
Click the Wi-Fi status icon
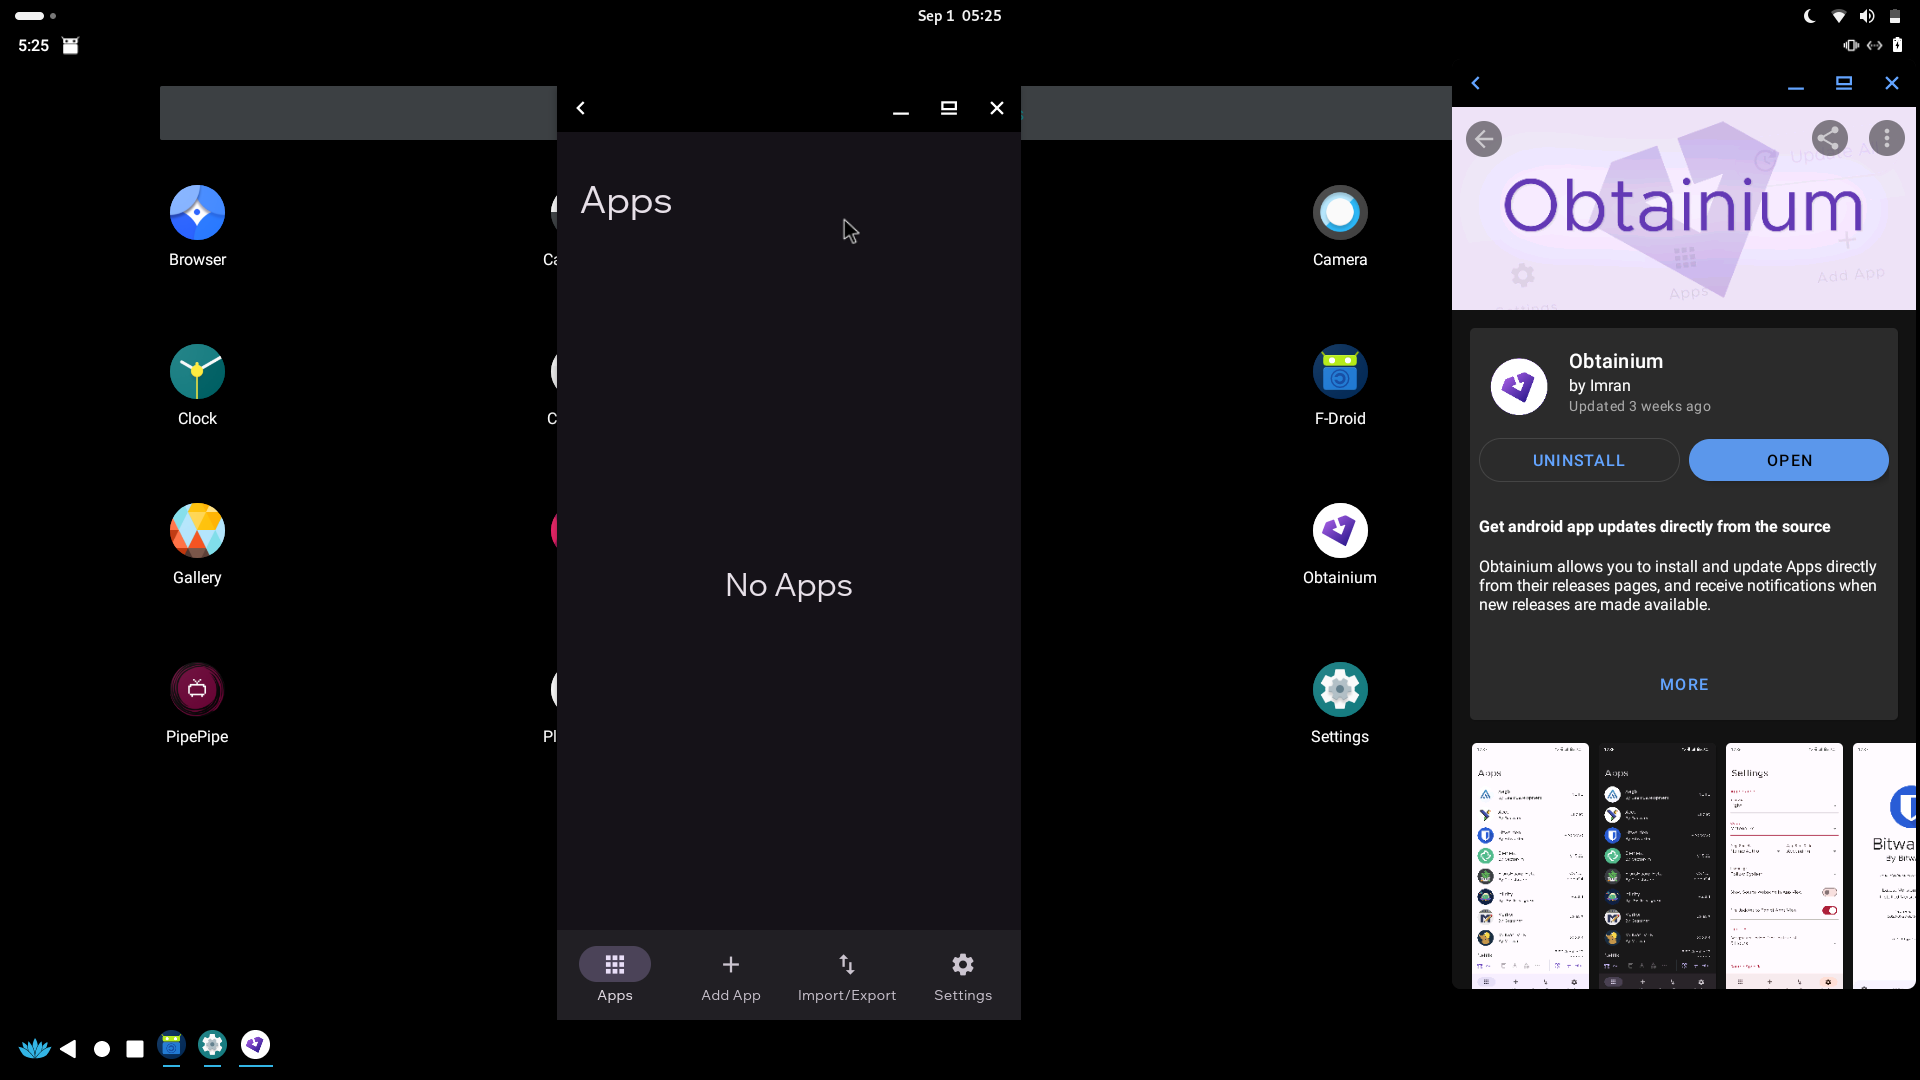click(x=1838, y=16)
